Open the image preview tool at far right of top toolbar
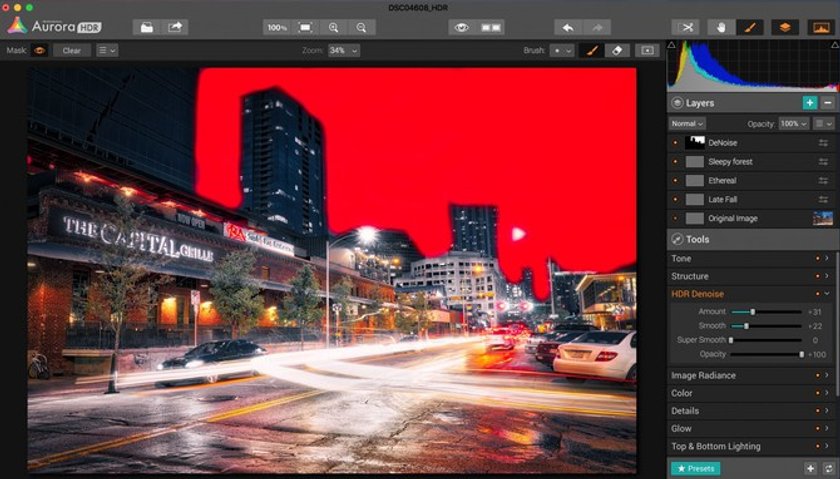The image size is (840, 479). (821, 27)
